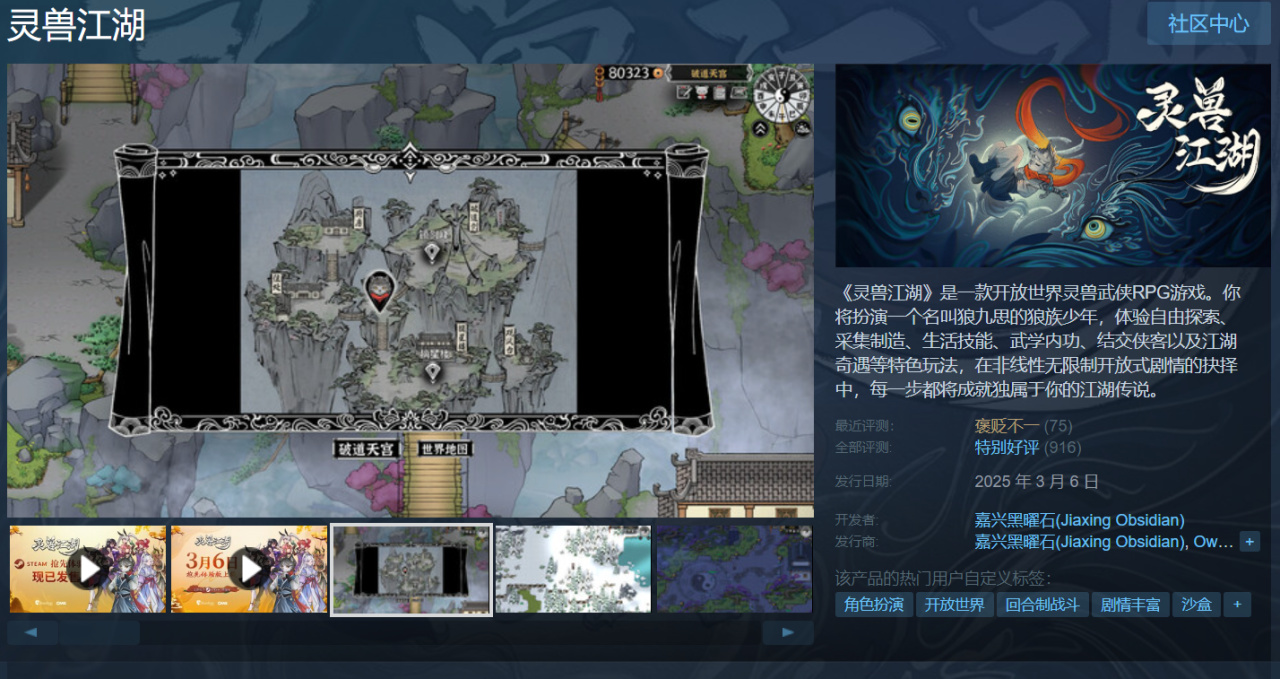Viewport: 1280px width, 679px height.
Task: Open the 褒贬不一 recent reviews link
Action: point(1007,426)
